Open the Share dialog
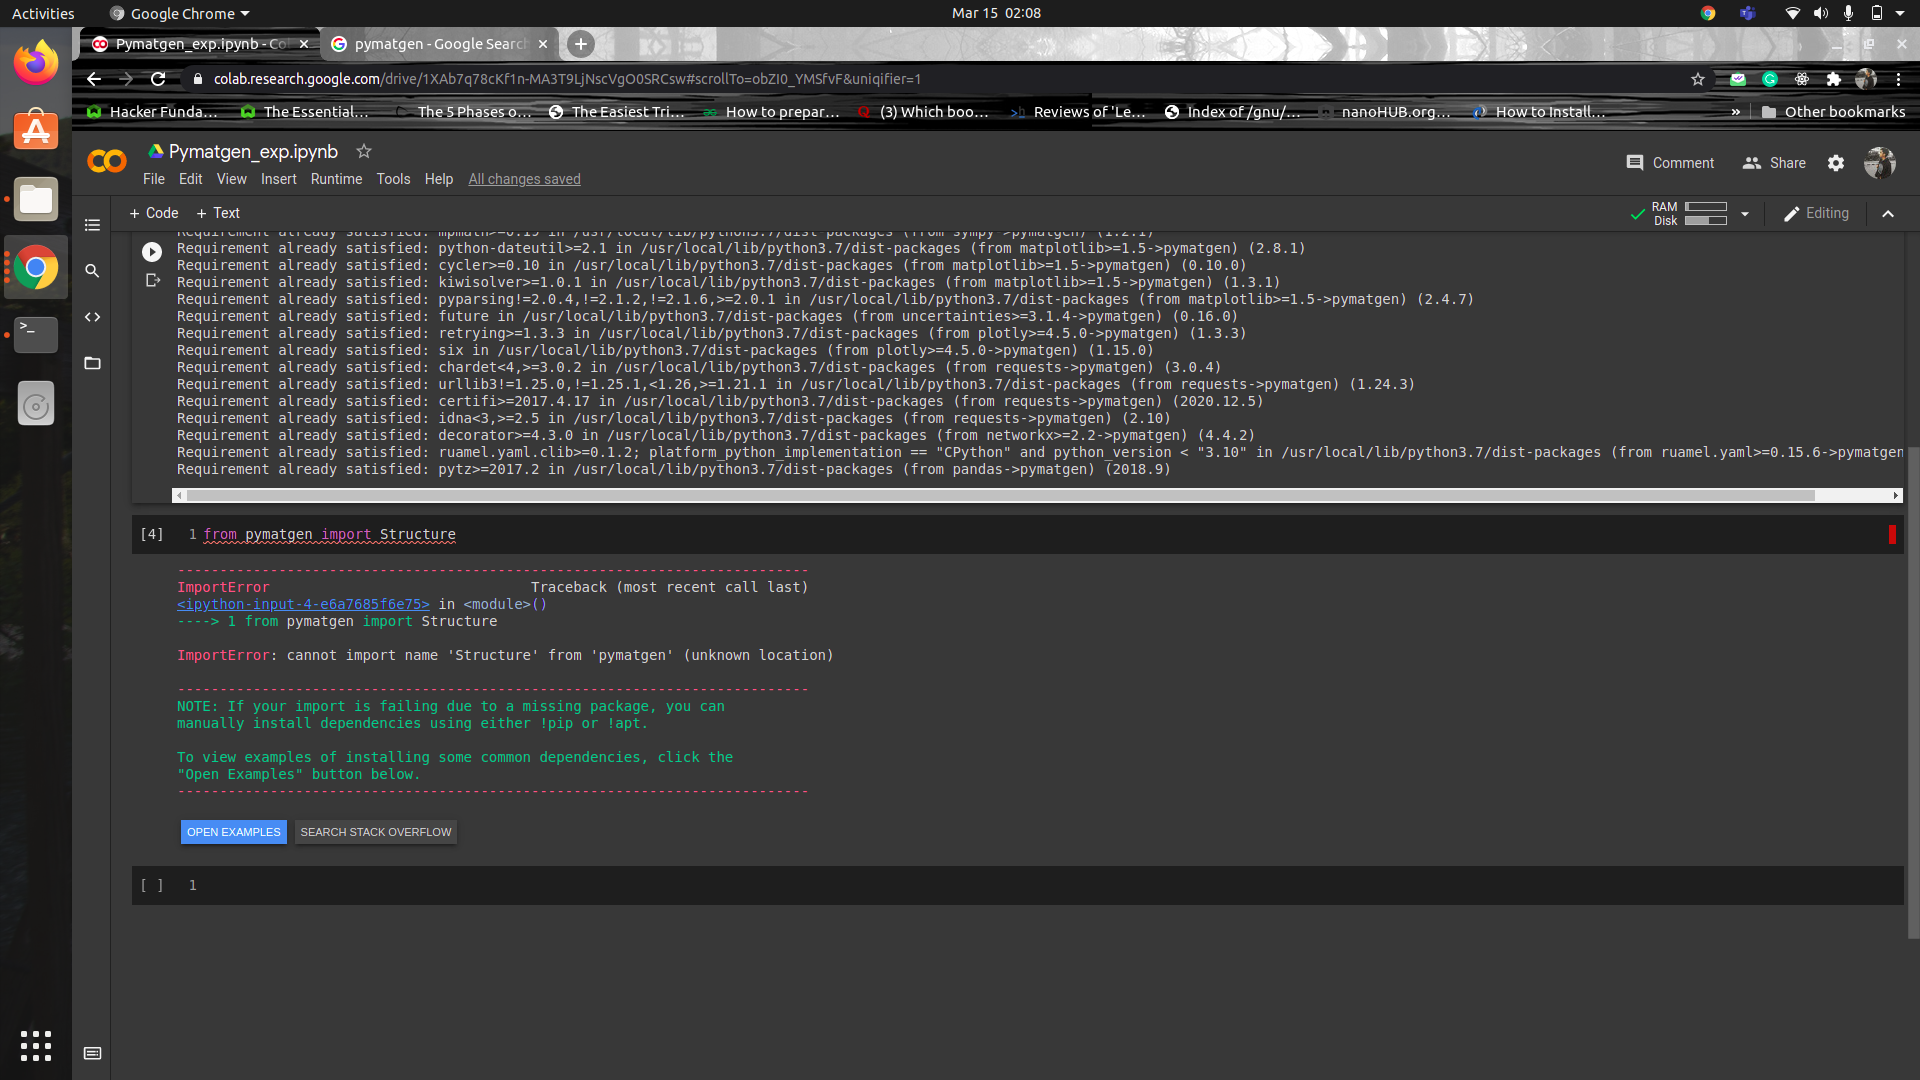 1774,162
